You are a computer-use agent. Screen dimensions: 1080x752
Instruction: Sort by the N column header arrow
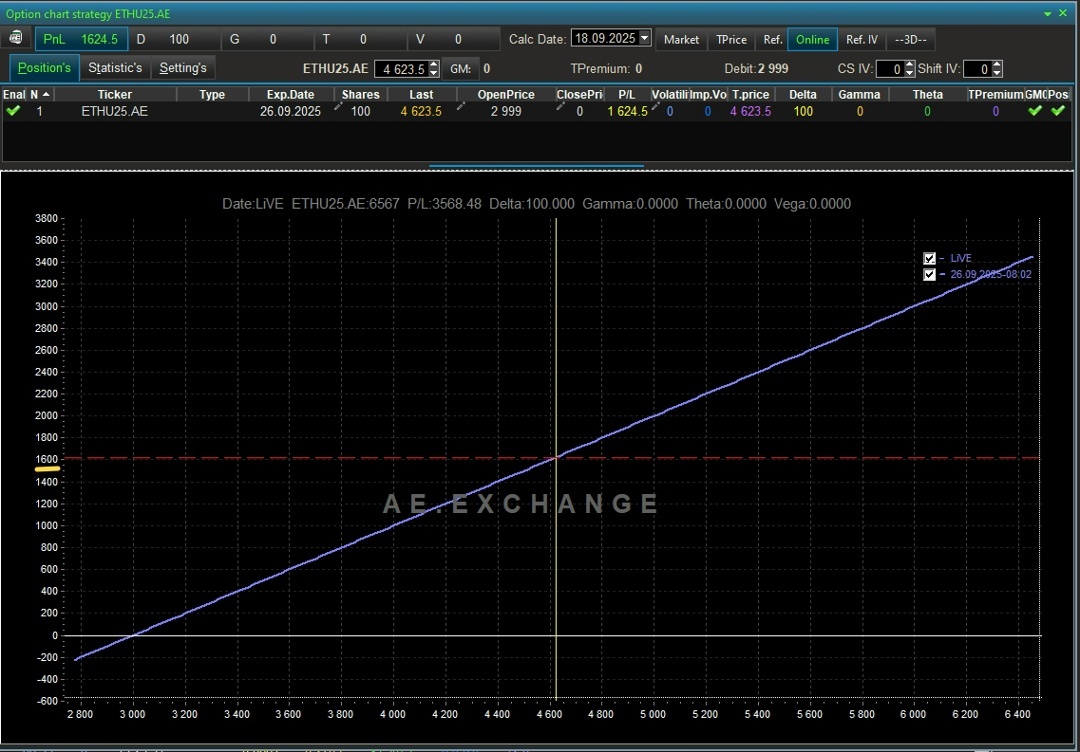click(46, 94)
